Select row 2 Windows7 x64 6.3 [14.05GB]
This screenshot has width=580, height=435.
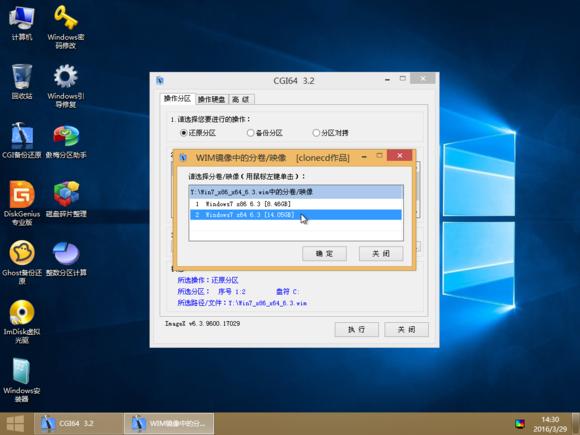click(296, 215)
